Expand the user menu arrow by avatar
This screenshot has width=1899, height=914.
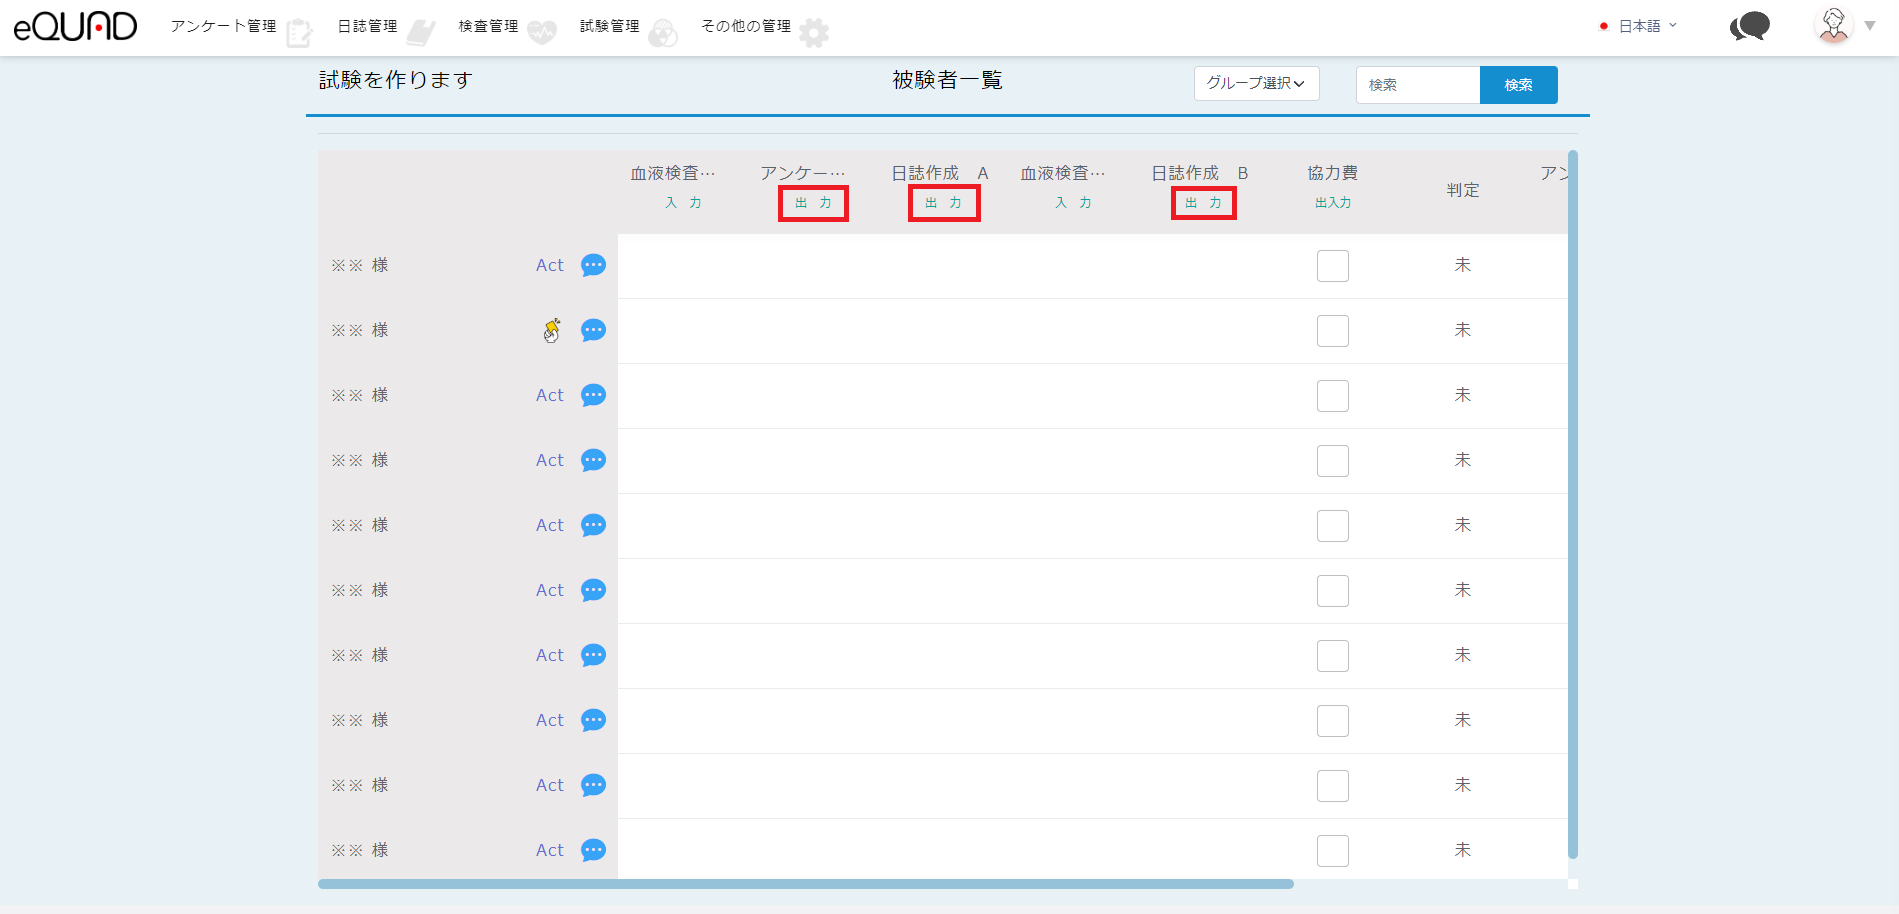coord(1870,26)
